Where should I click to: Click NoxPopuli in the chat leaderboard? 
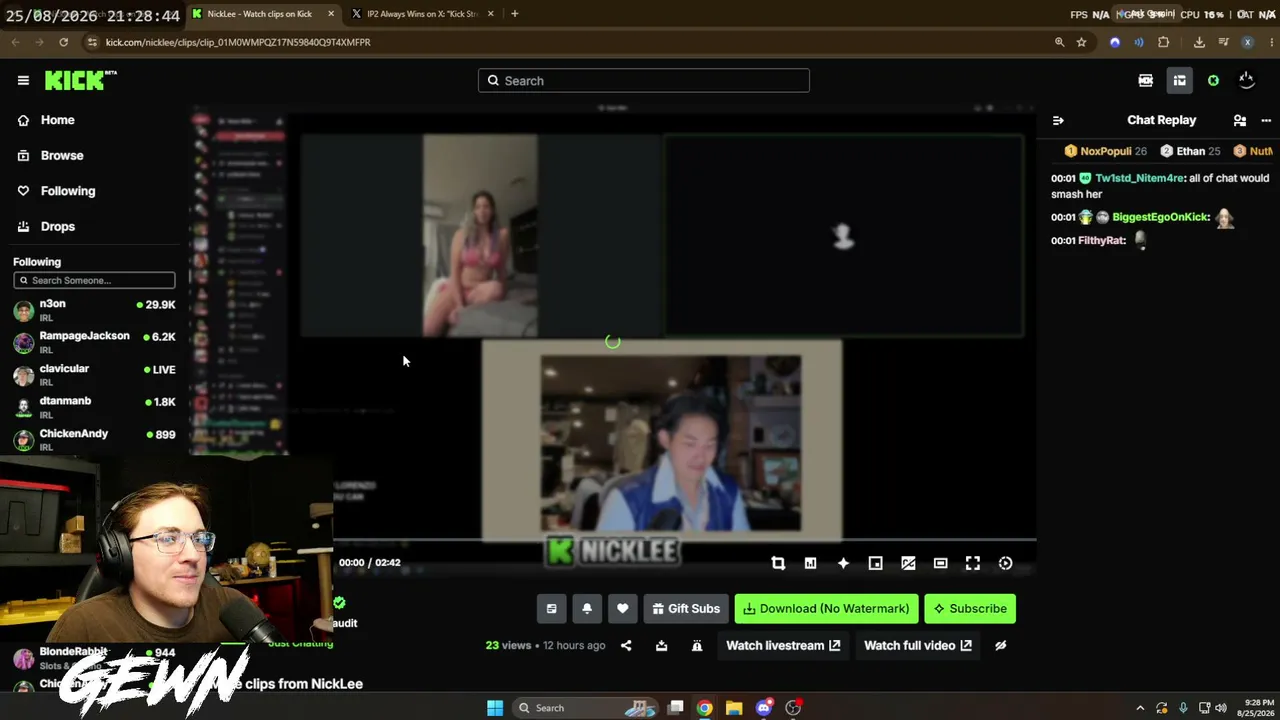click(x=1105, y=152)
